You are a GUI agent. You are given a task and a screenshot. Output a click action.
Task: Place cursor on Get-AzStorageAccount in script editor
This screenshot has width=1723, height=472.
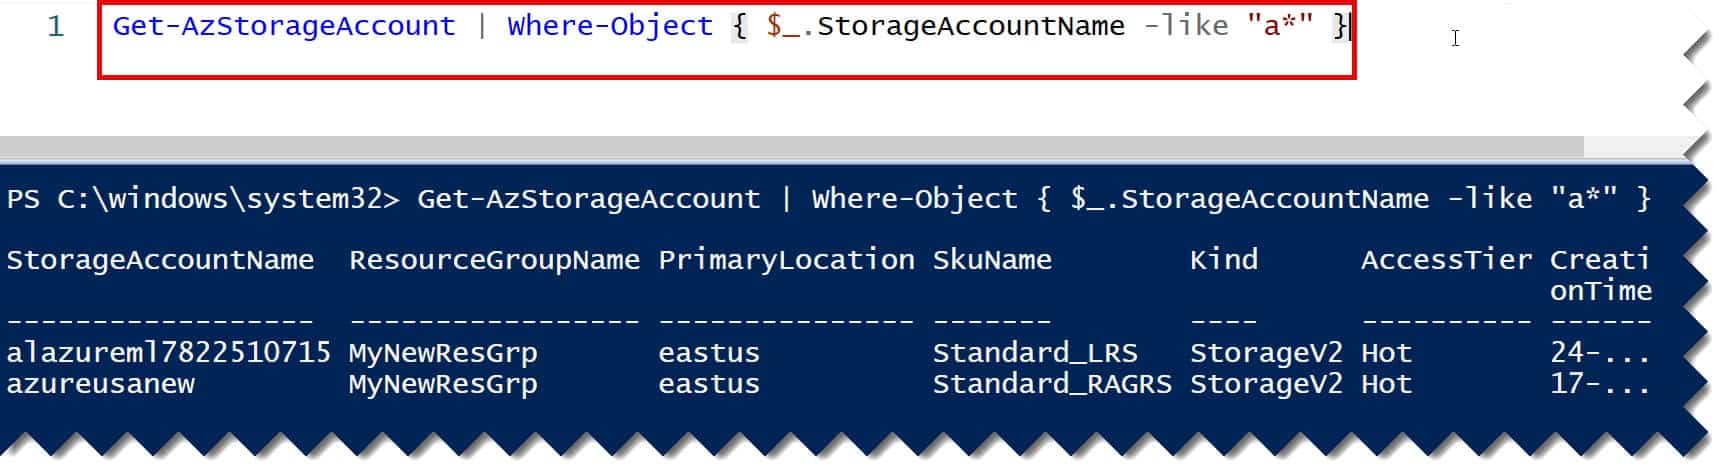point(283,26)
